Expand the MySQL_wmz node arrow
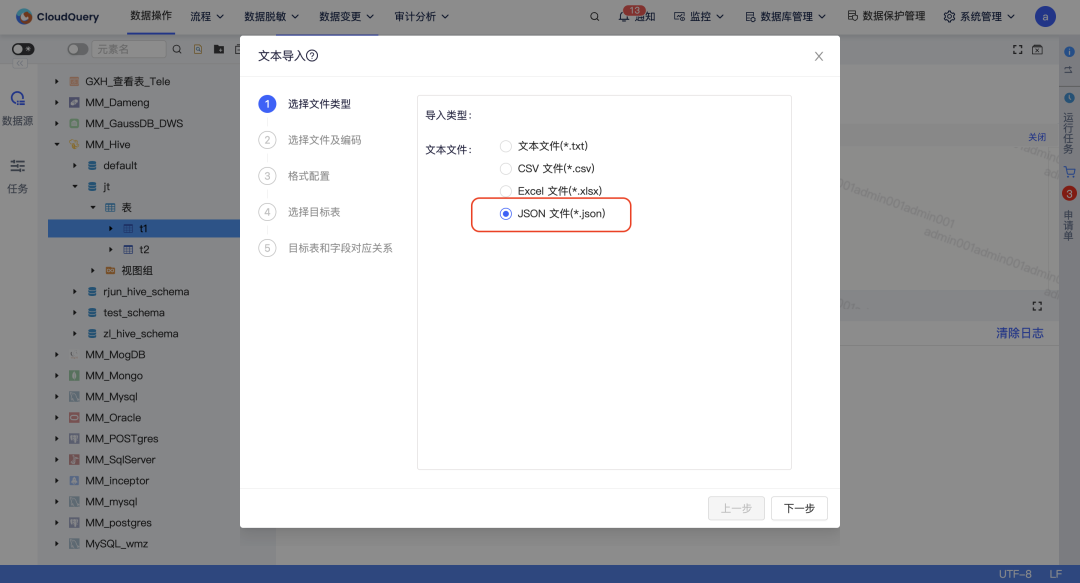The image size is (1080, 583). [x=56, y=544]
